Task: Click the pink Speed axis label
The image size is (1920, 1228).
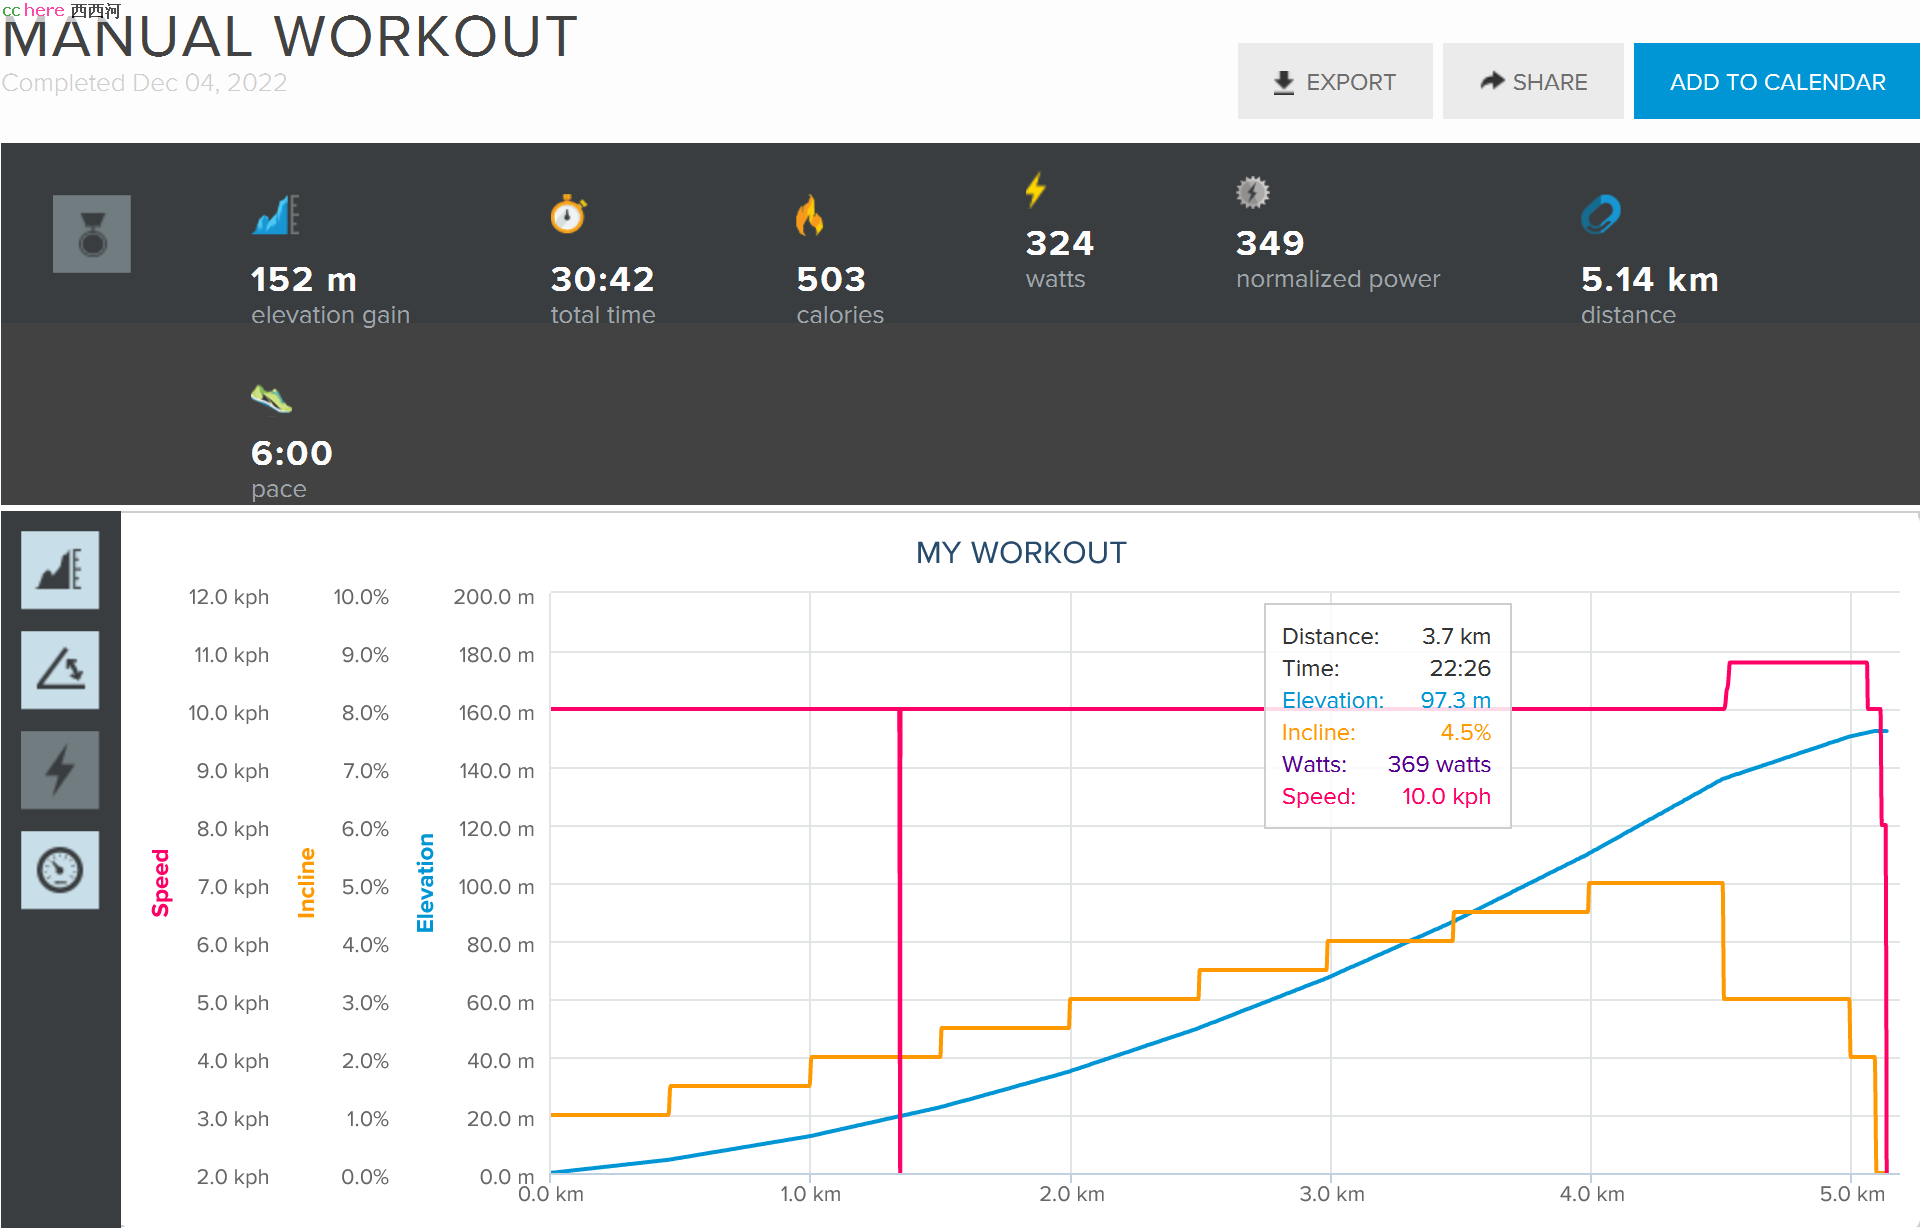Action: click(160, 883)
